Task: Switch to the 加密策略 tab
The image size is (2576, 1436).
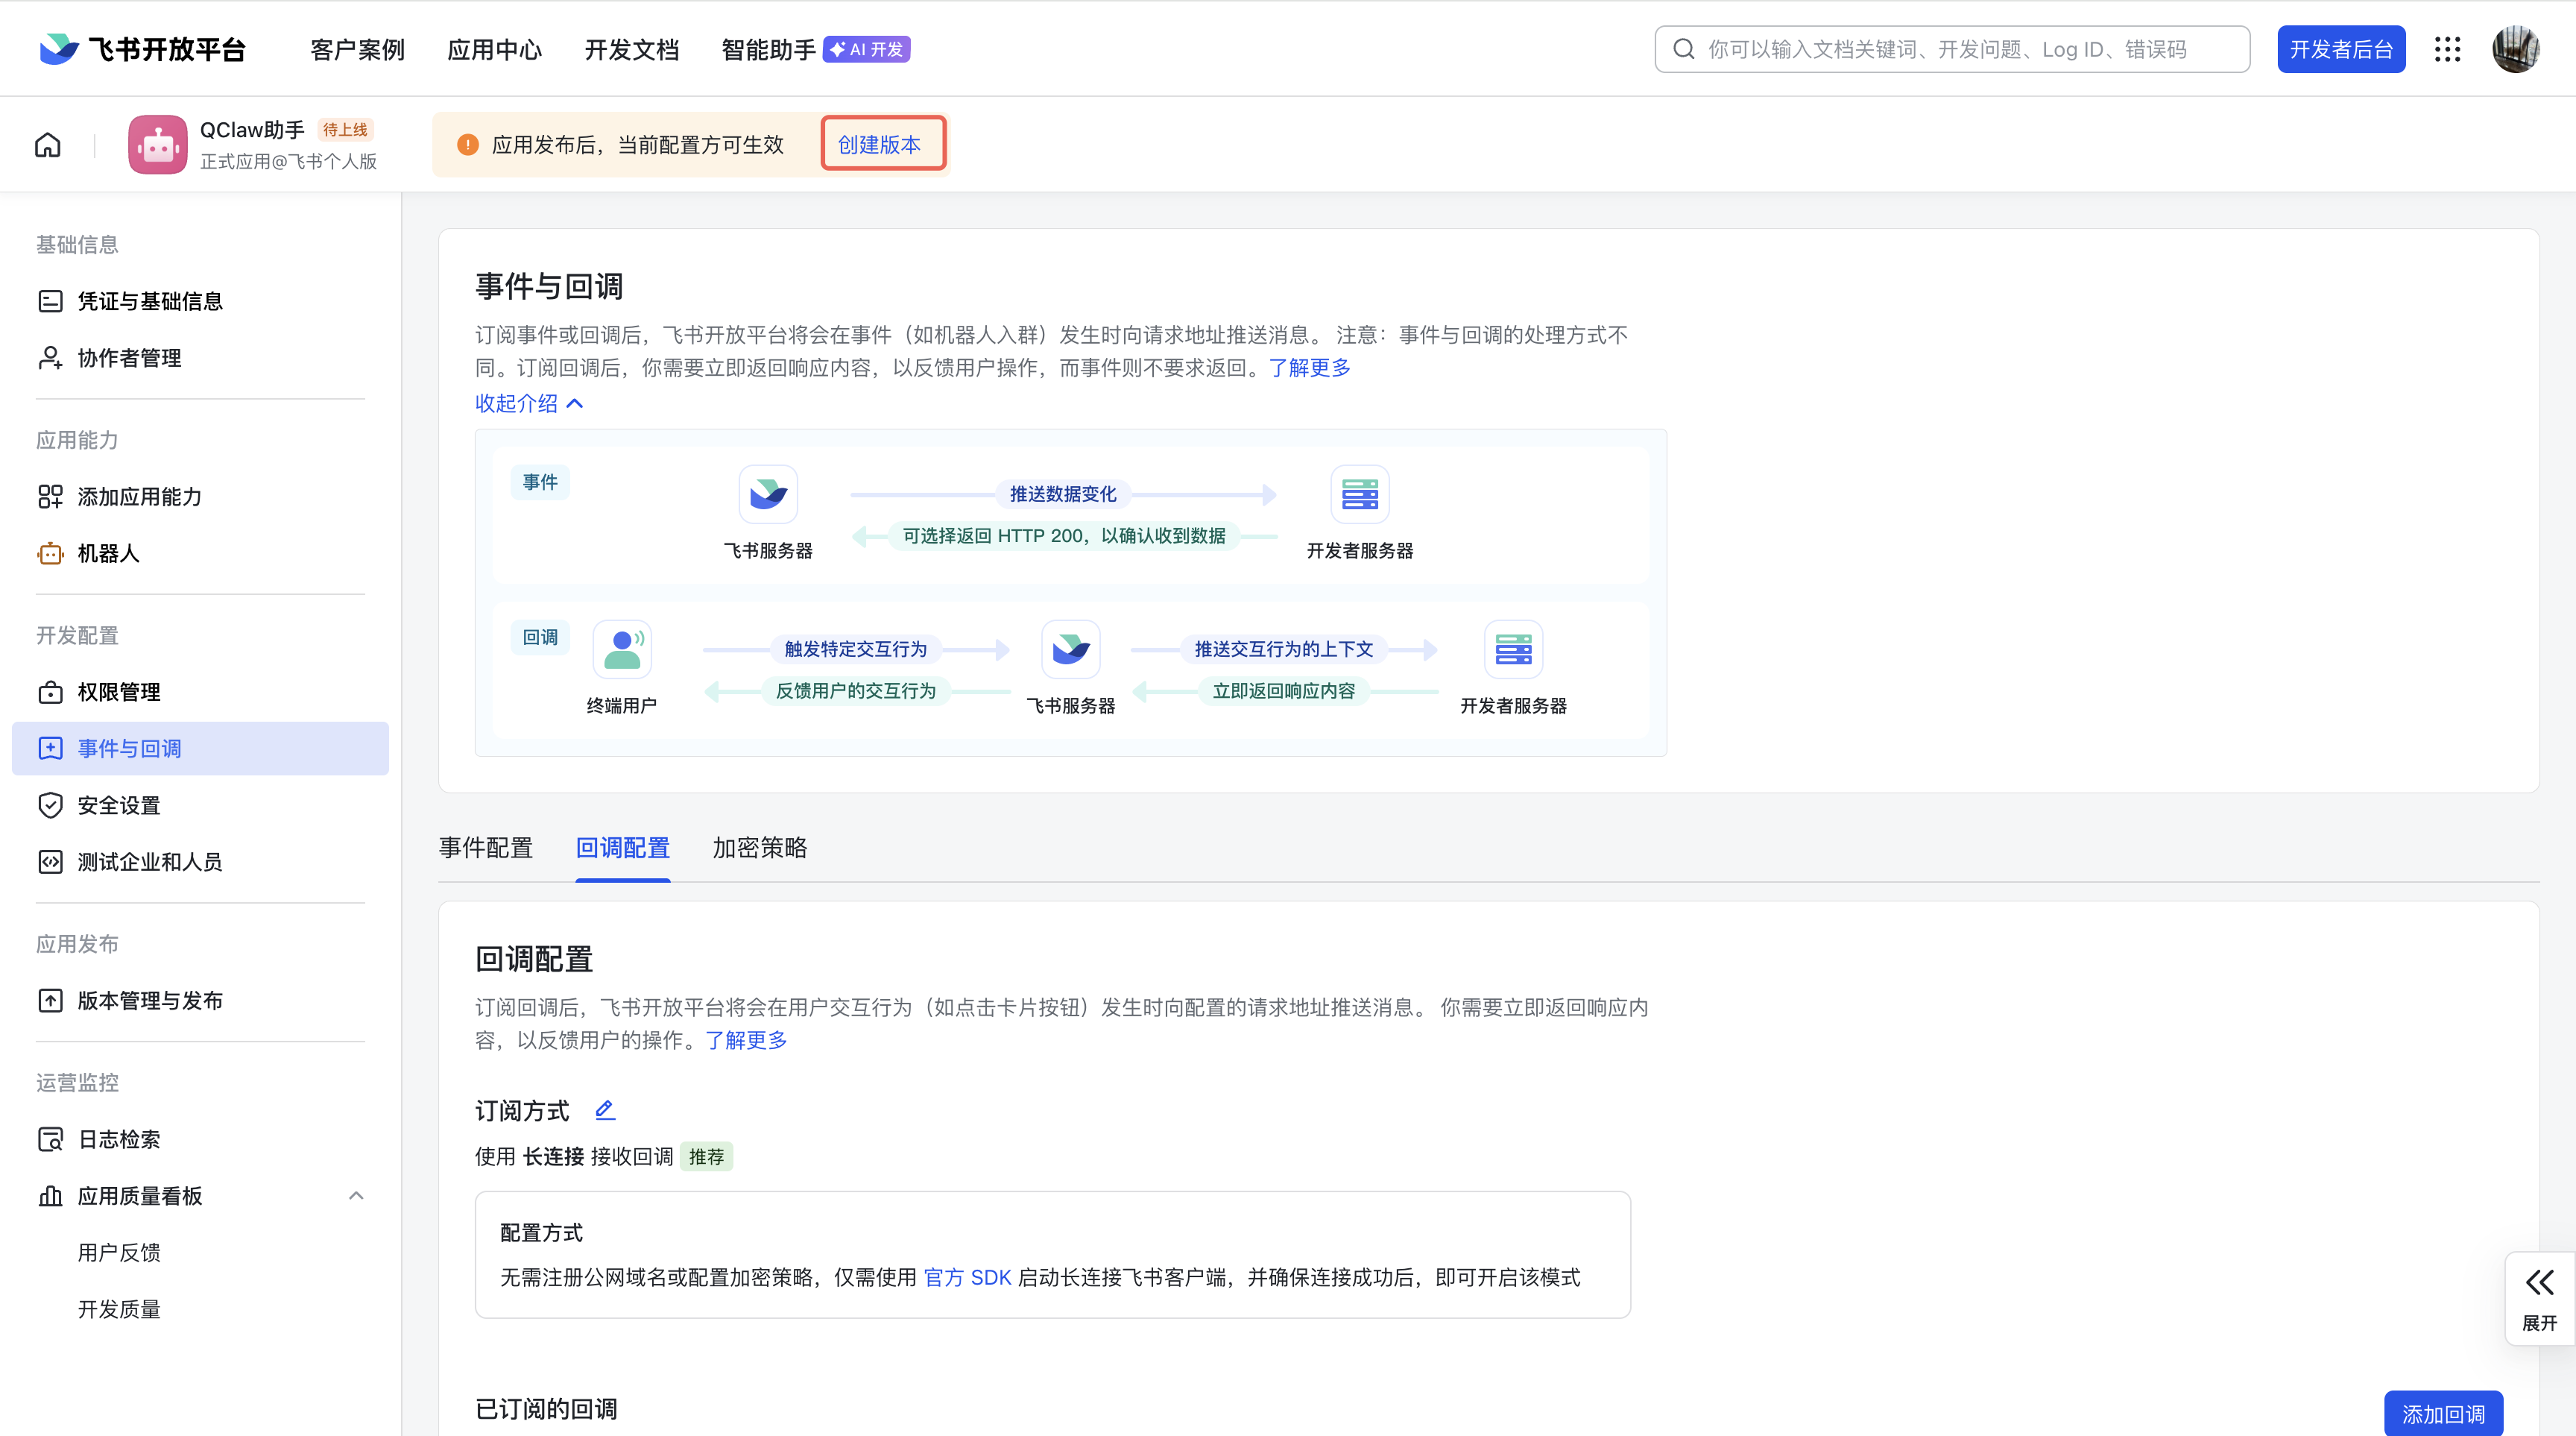Action: (x=759, y=848)
